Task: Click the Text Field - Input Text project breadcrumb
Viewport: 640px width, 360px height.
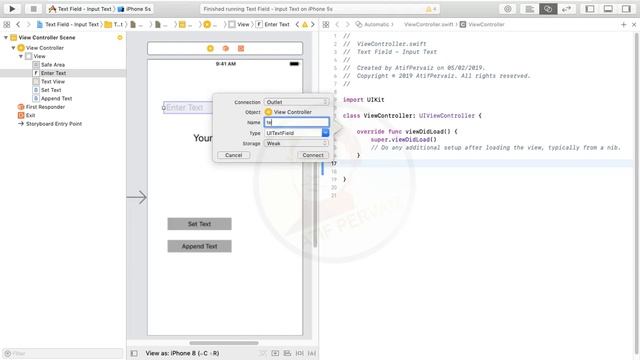Action: [68, 24]
